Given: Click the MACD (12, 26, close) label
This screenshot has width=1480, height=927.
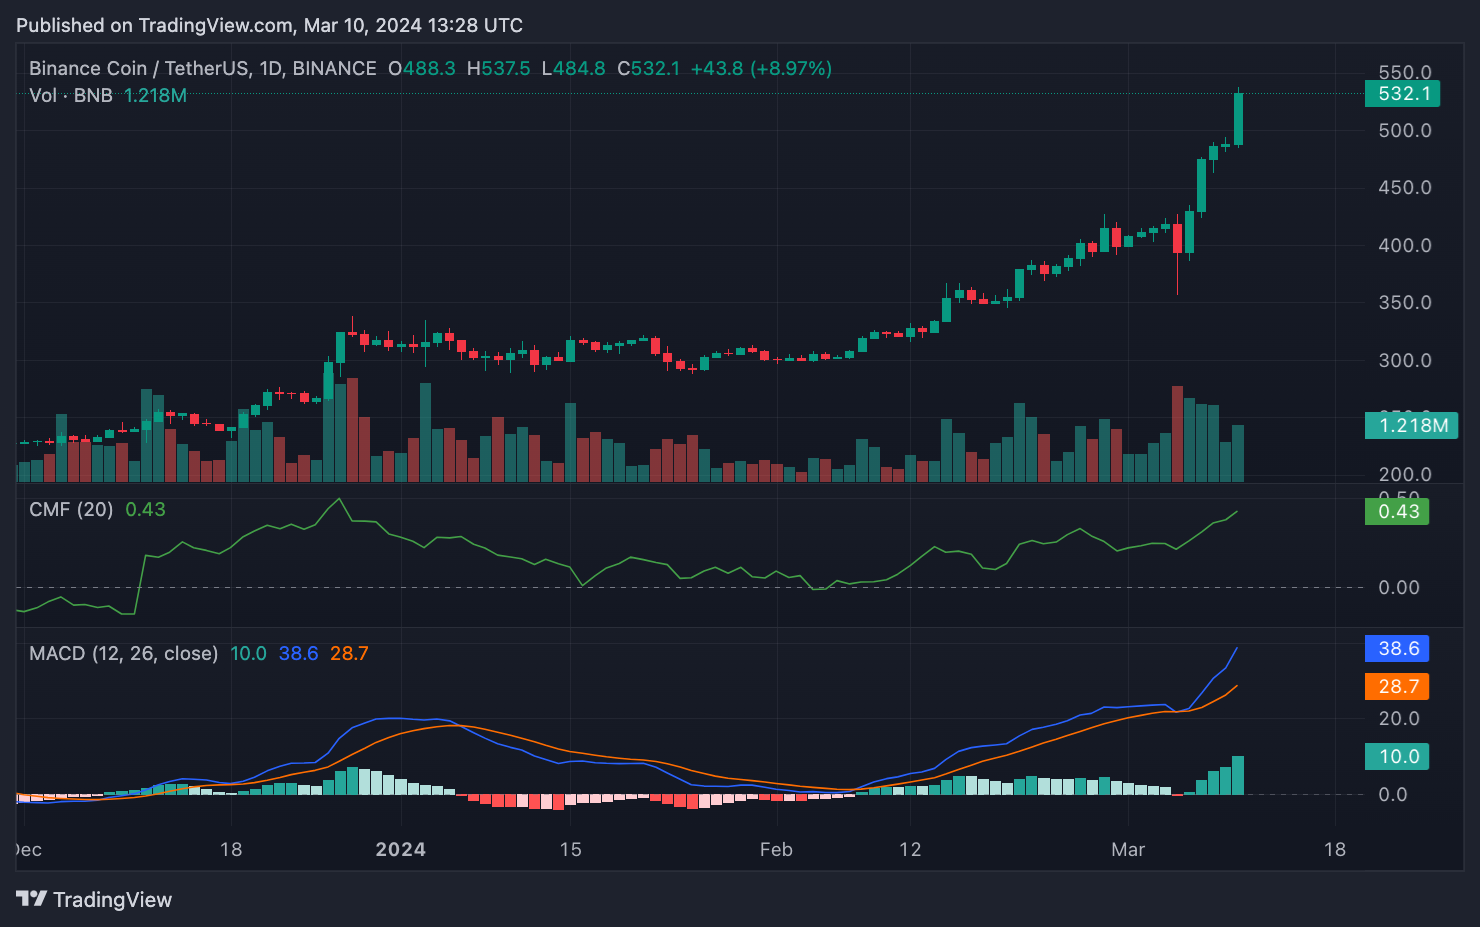Looking at the screenshot, I should [123, 653].
